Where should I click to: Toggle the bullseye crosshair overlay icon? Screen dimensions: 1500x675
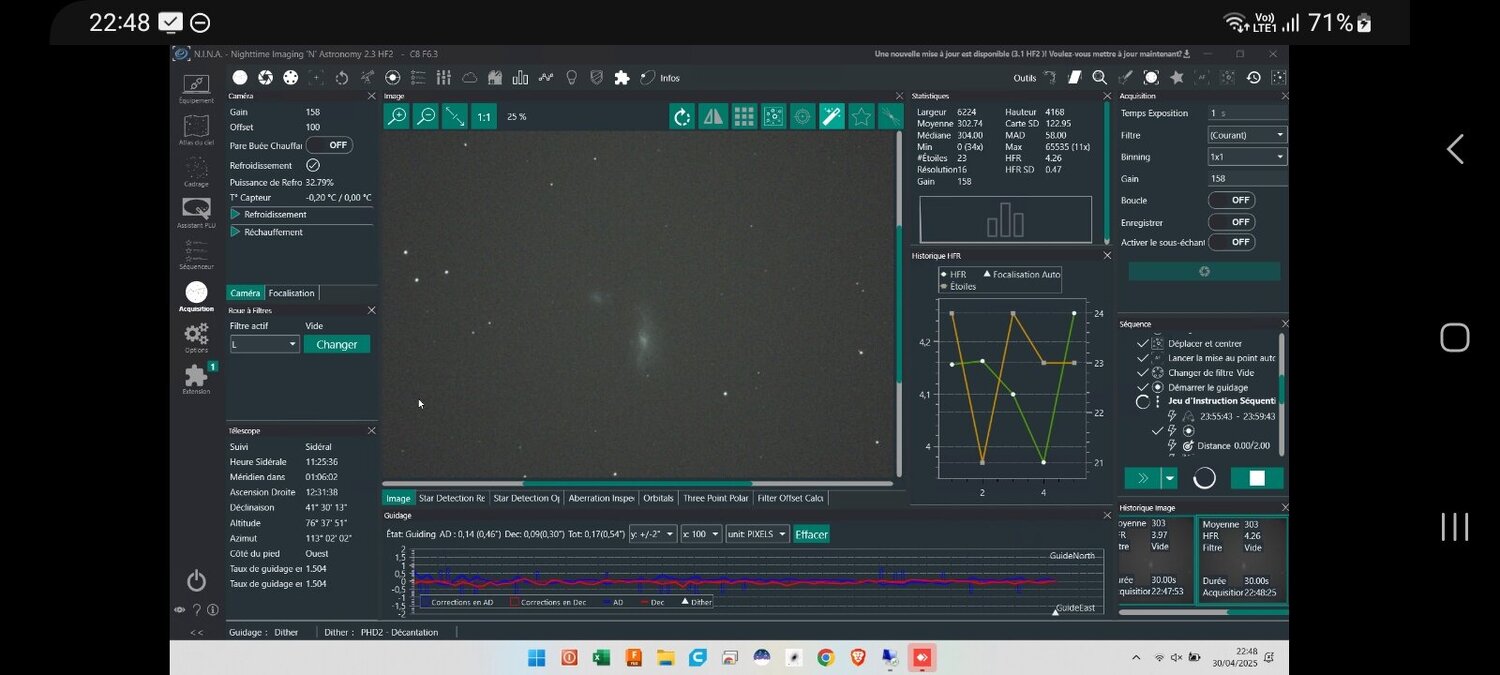[x=802, y=117]
